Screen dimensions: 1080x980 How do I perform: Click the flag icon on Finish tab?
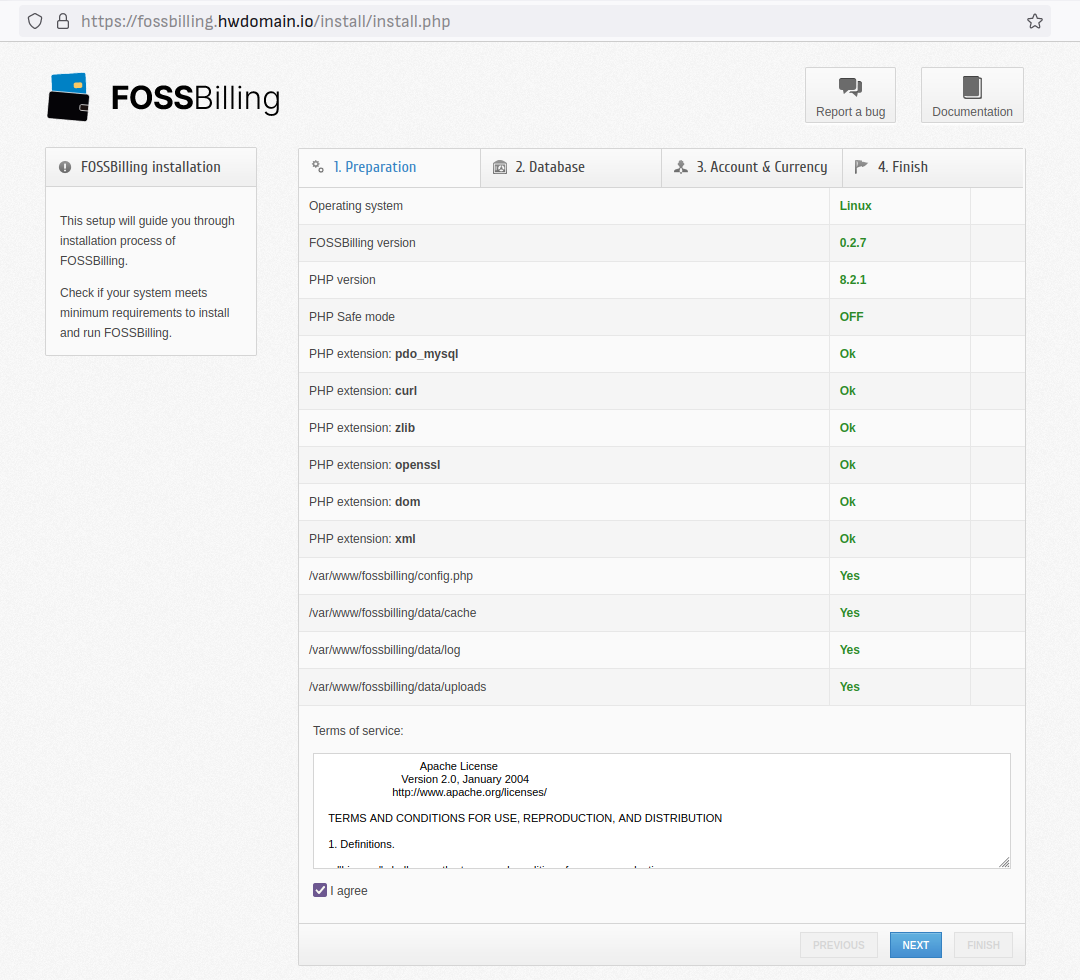pos(861,167)
